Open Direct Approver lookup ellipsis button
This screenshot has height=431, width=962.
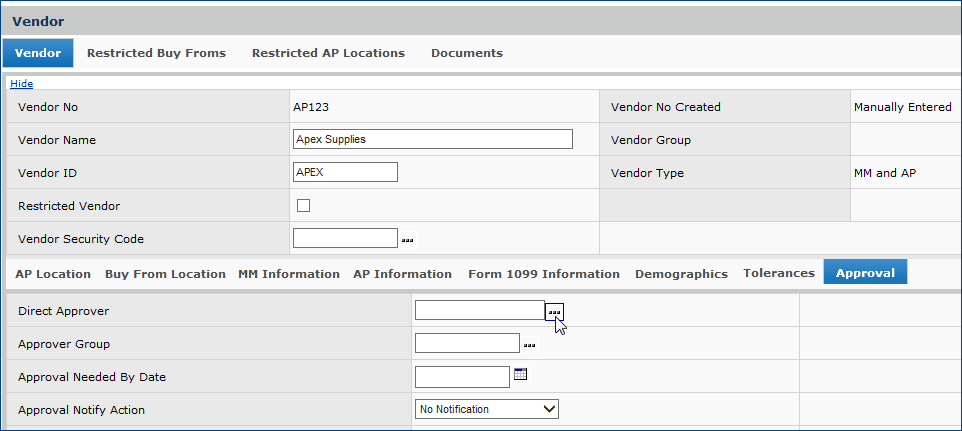tap(554, 312)
